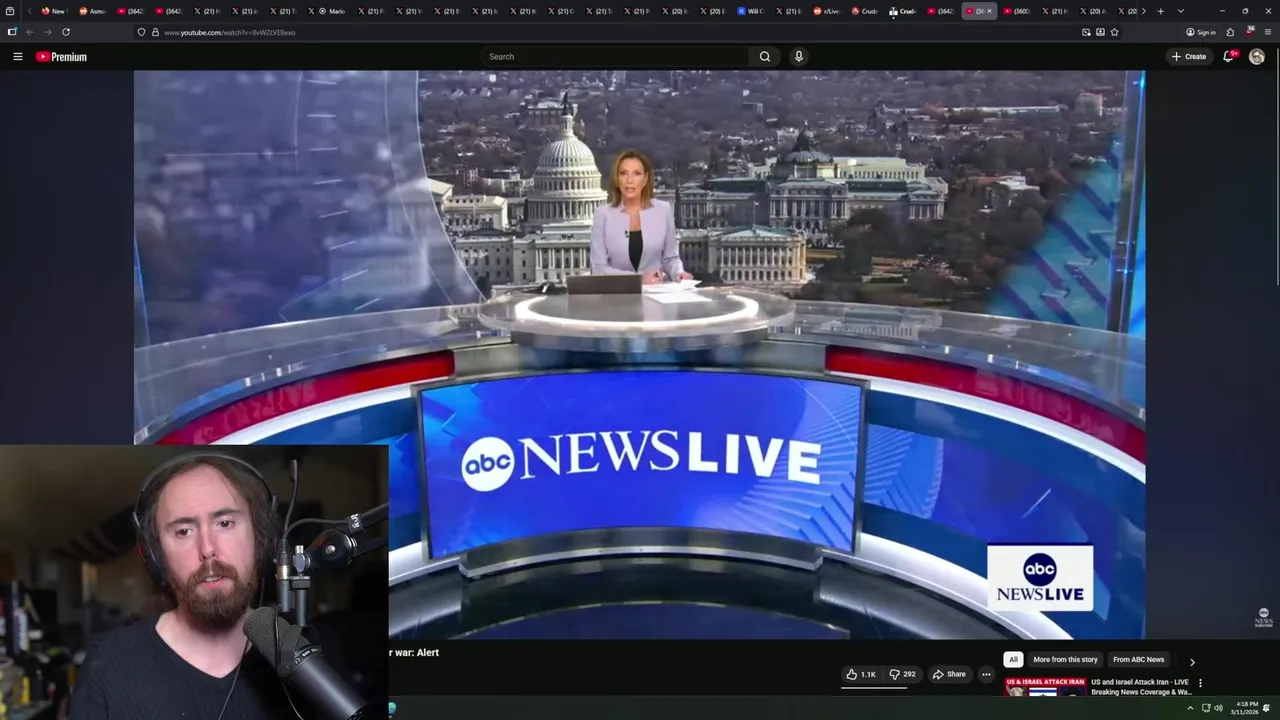Show more filter chips with right chevron
Image resolution: width=1280 pixels, height=720 pixels.
pos(1192,662)
